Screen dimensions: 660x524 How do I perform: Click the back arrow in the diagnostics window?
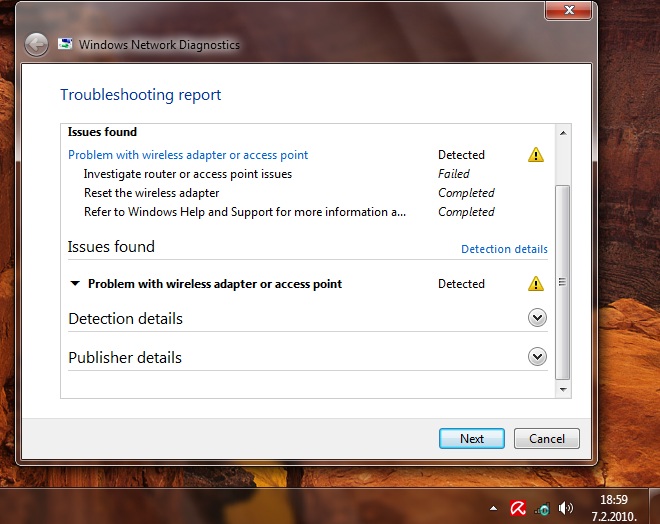tap(36, 44)
